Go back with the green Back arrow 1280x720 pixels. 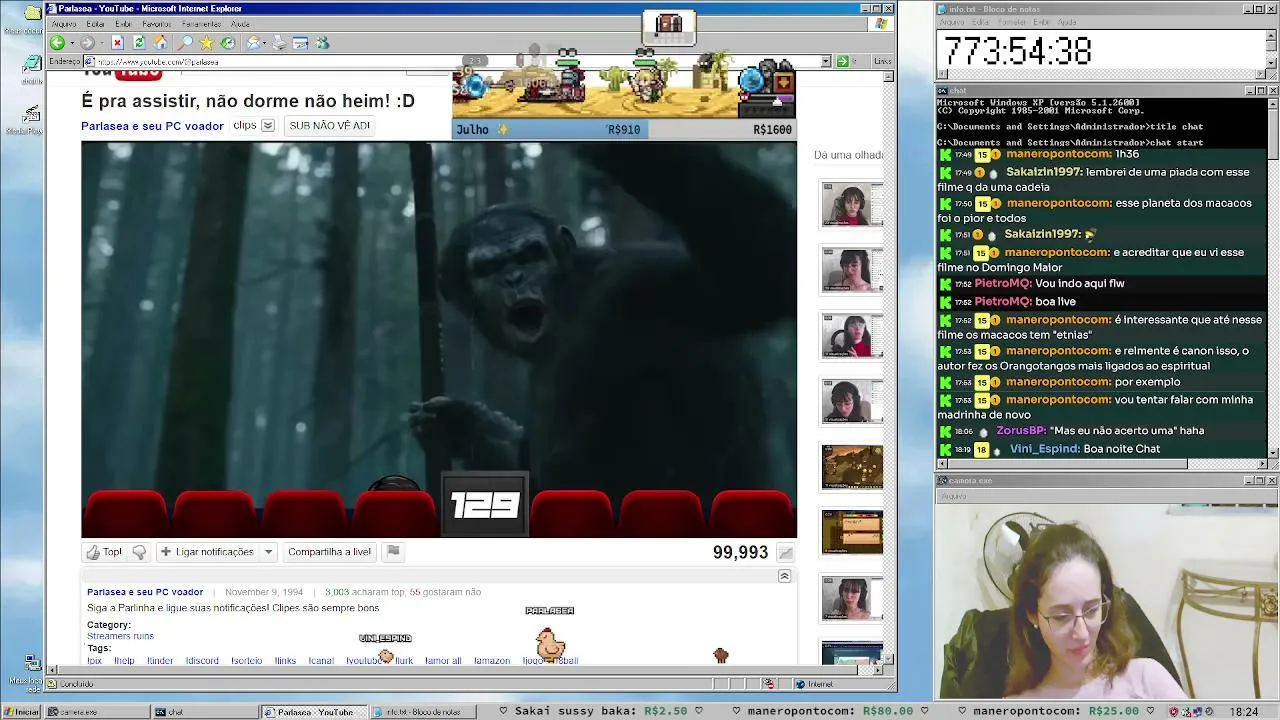coord(57,43)
